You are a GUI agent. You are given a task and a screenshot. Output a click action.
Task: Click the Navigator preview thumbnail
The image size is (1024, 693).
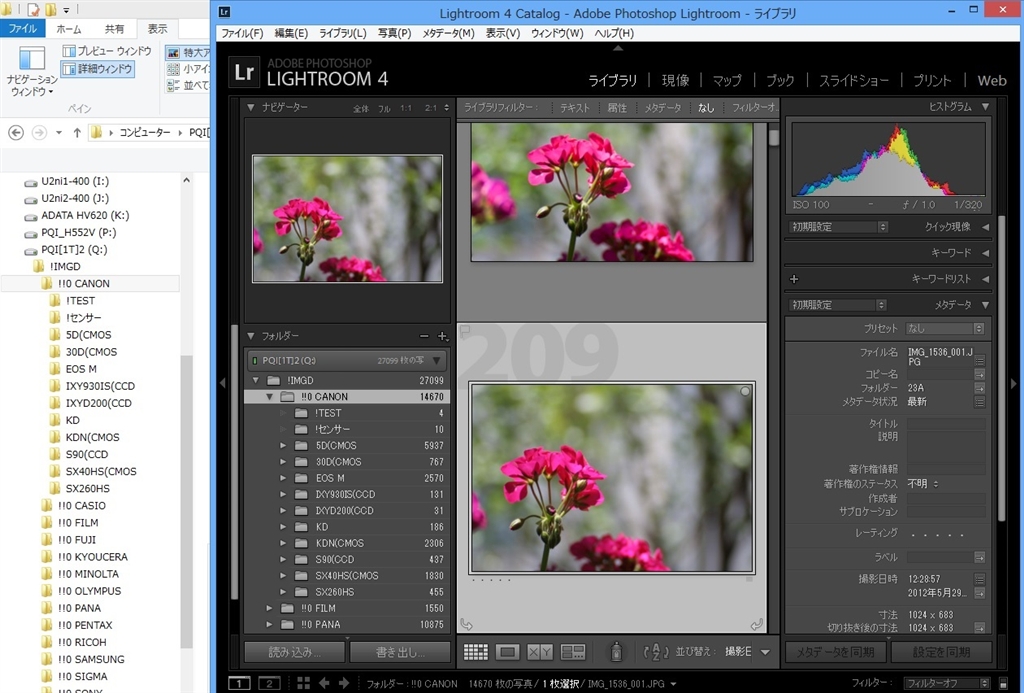click(347, 219)
